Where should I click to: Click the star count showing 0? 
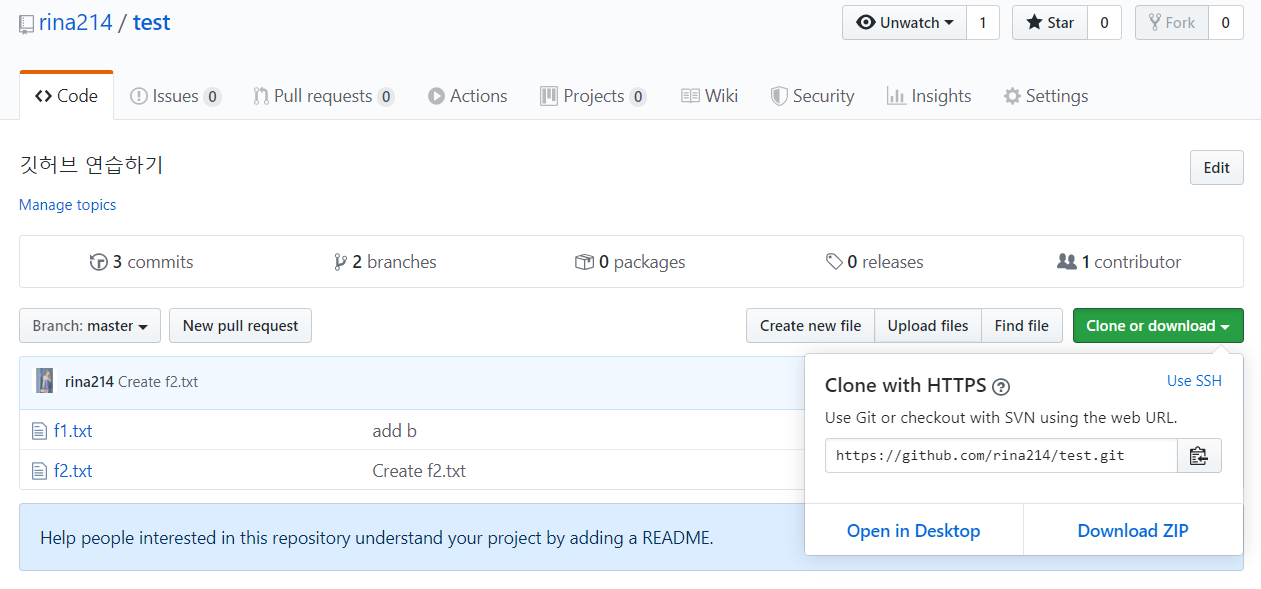pos(1104,23)
